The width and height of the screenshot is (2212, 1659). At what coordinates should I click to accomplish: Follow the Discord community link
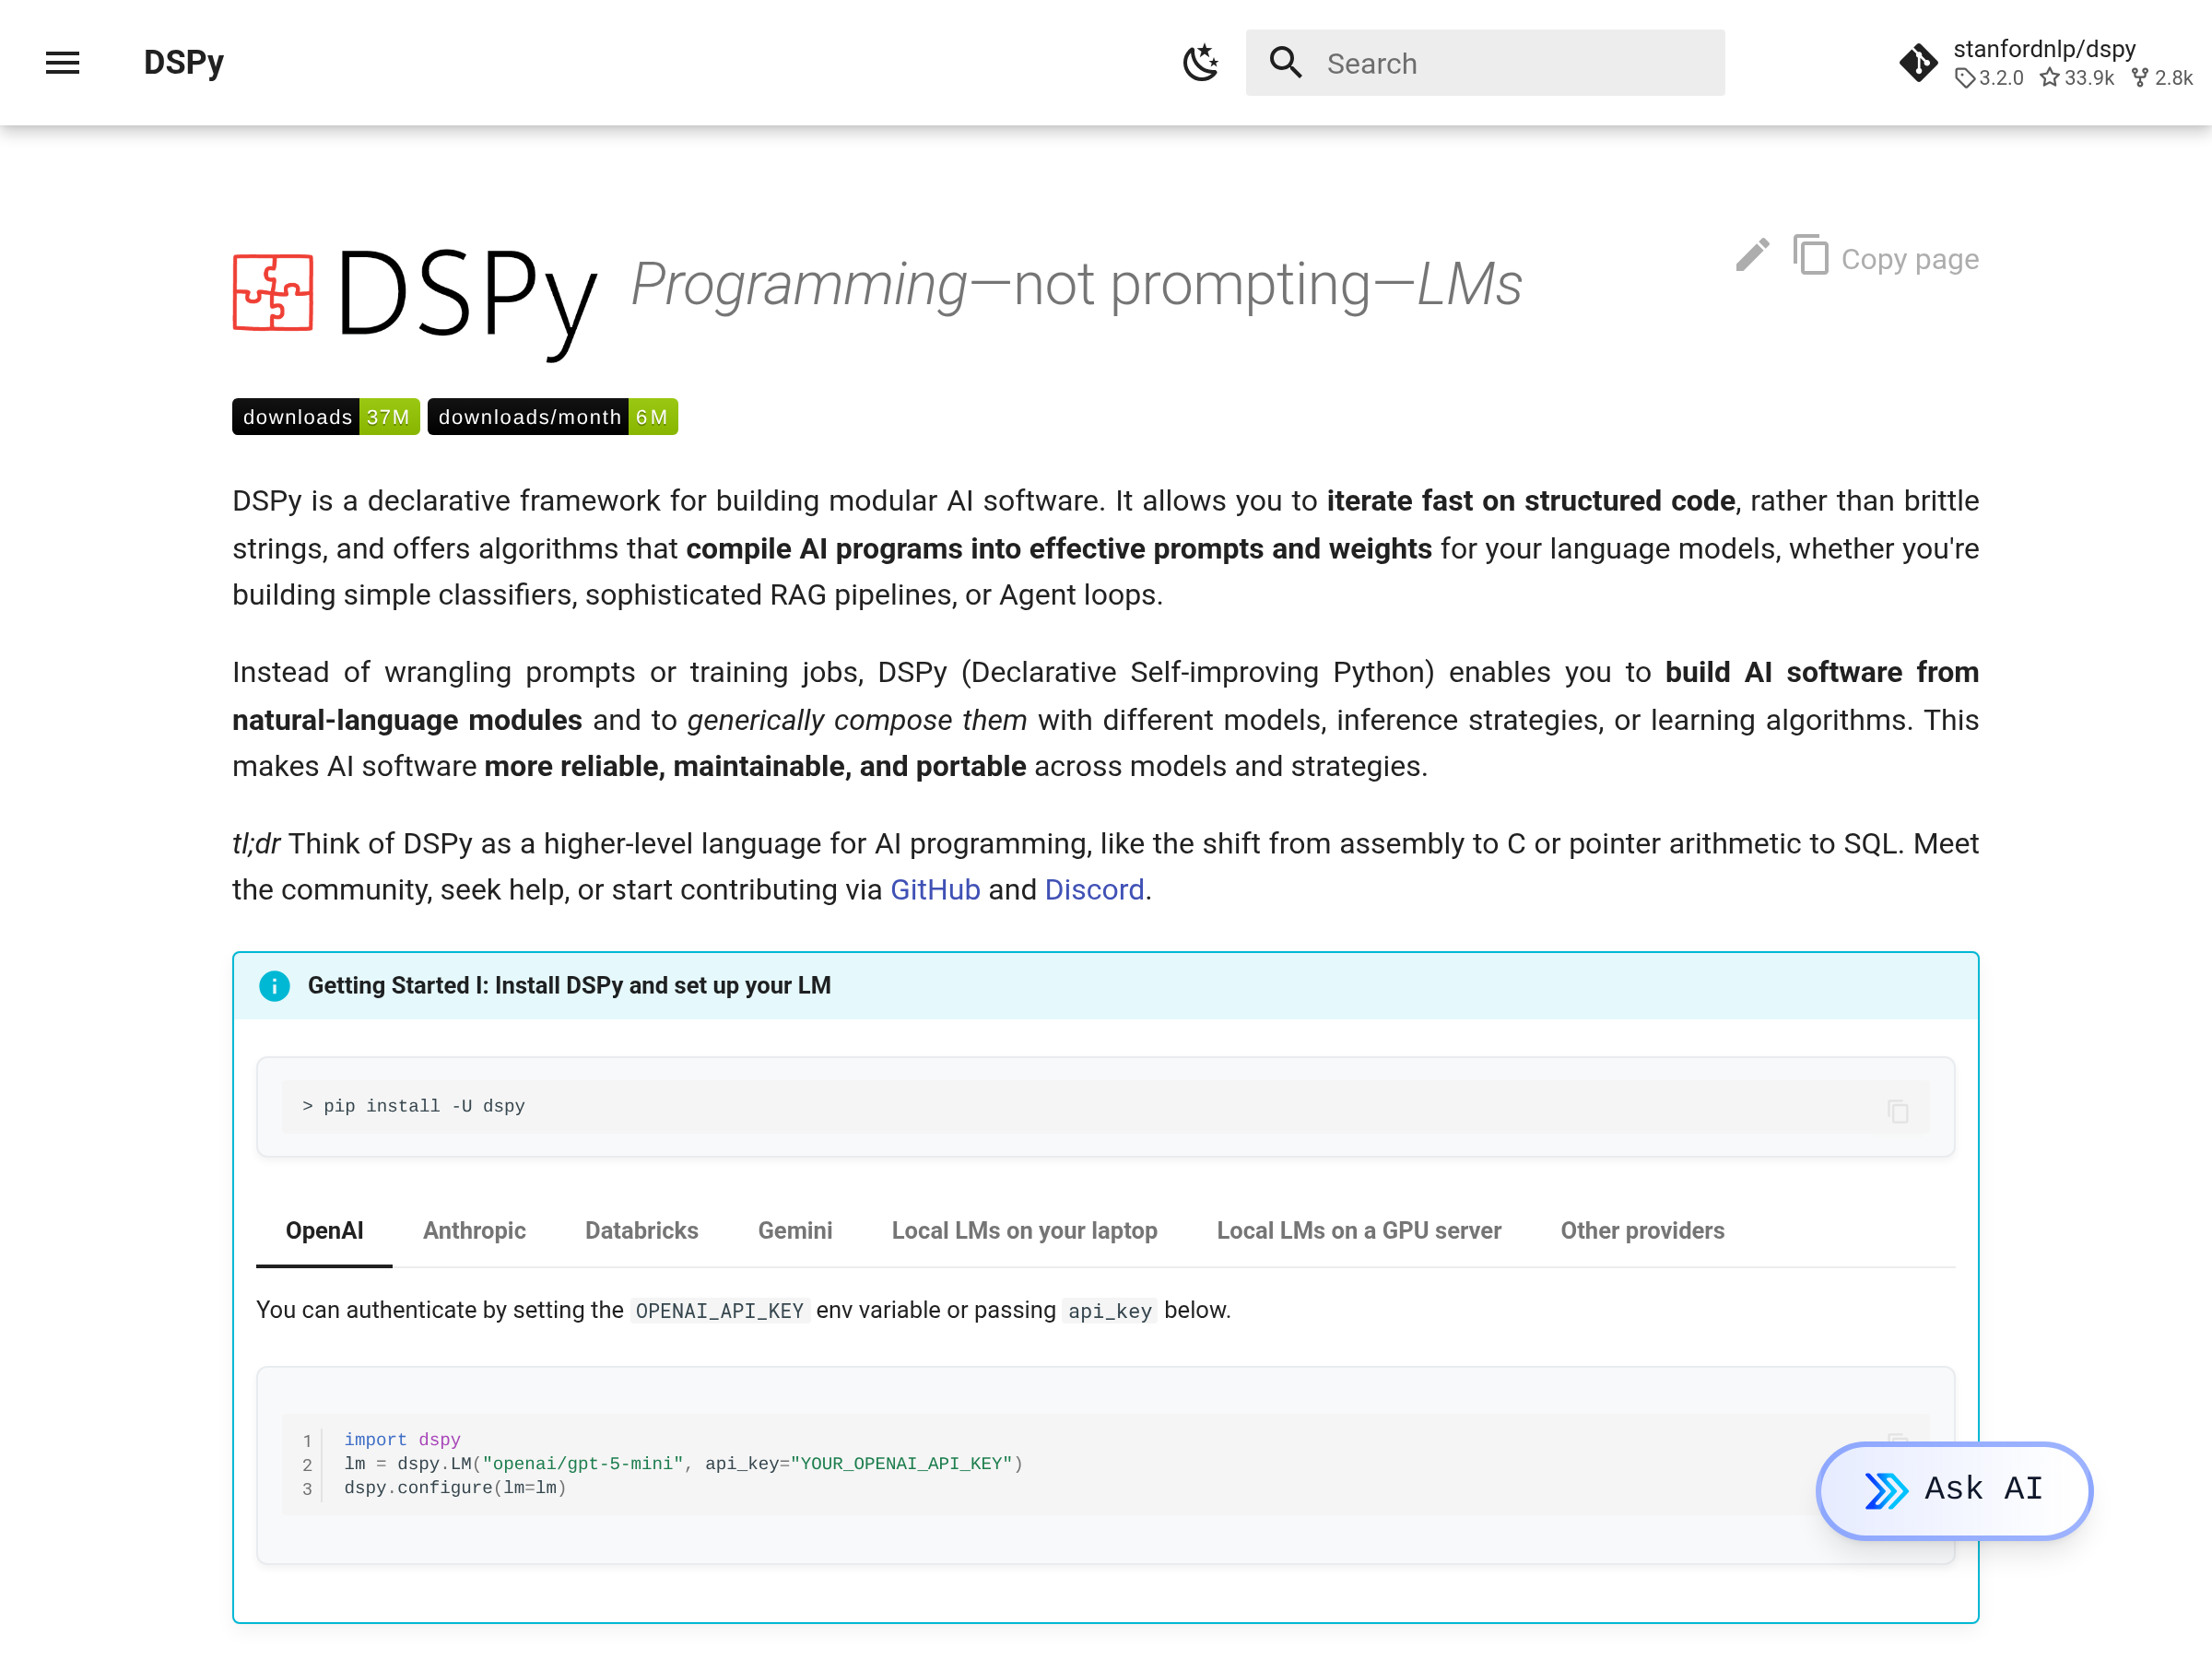(1094, 890)
